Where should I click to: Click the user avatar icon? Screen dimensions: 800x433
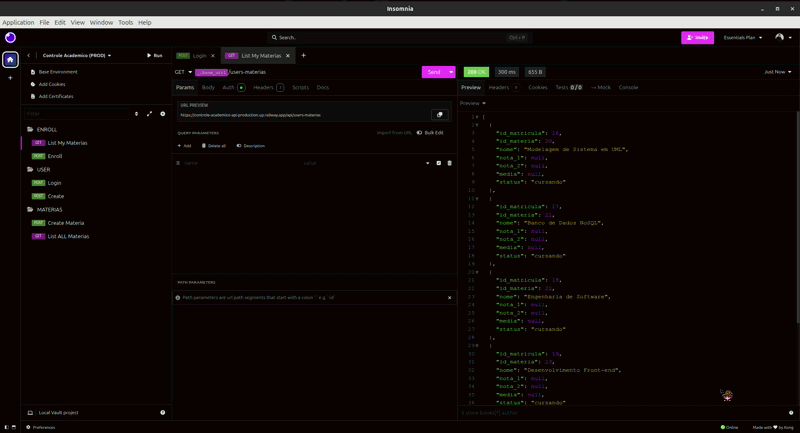(x=779, y=37)
